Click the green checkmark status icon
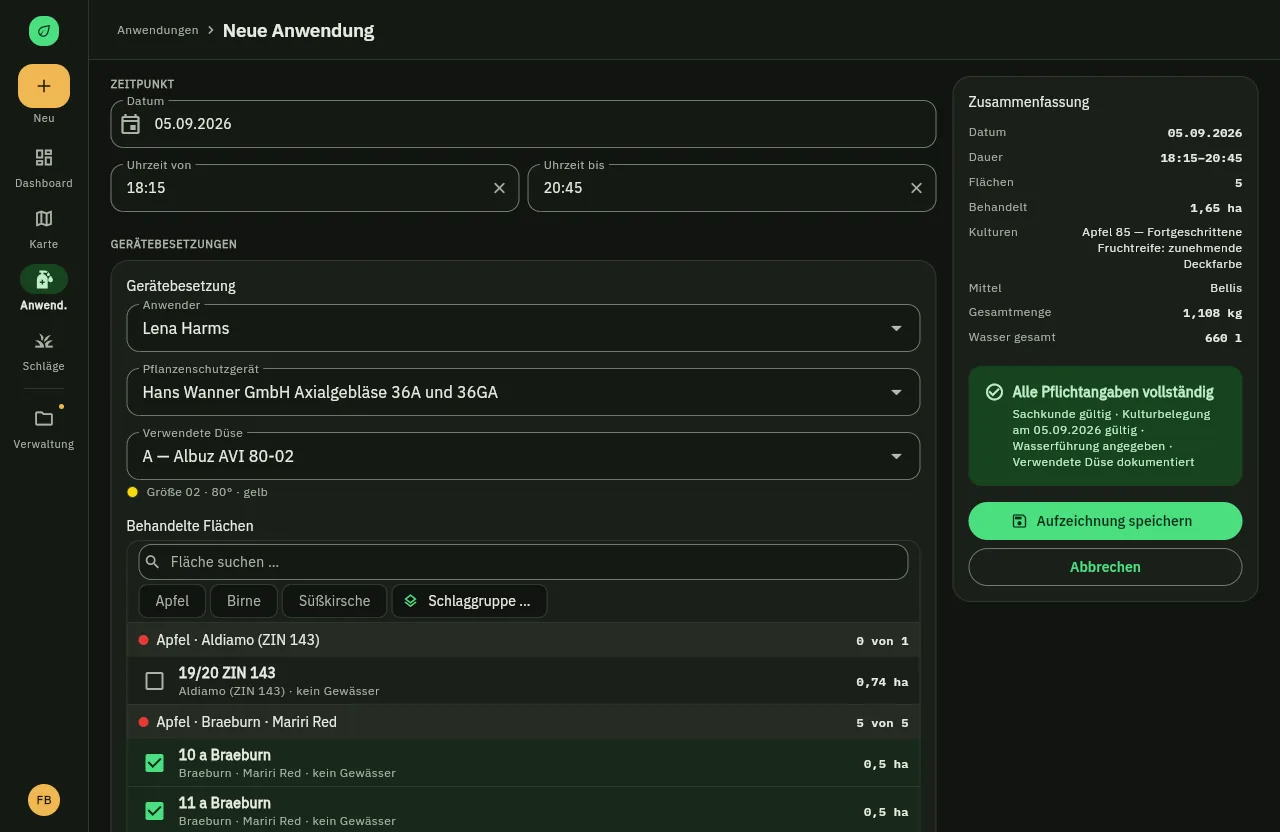 point(994,392)
